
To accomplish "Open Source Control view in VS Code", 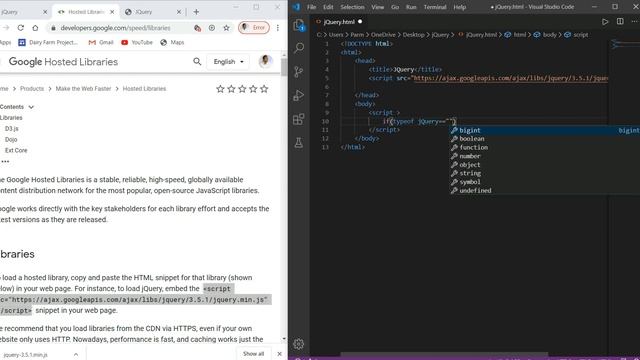I will coord(299,72).
